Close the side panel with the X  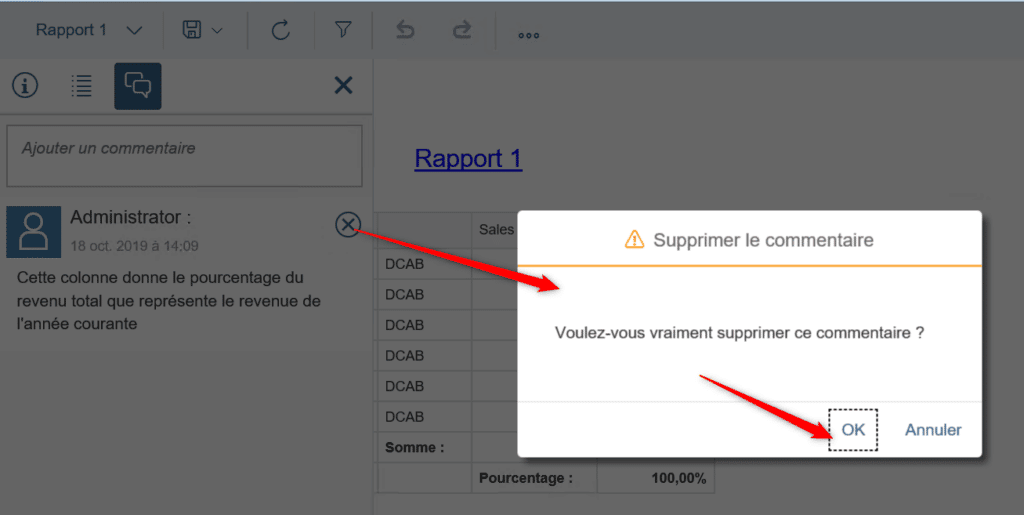344,85
